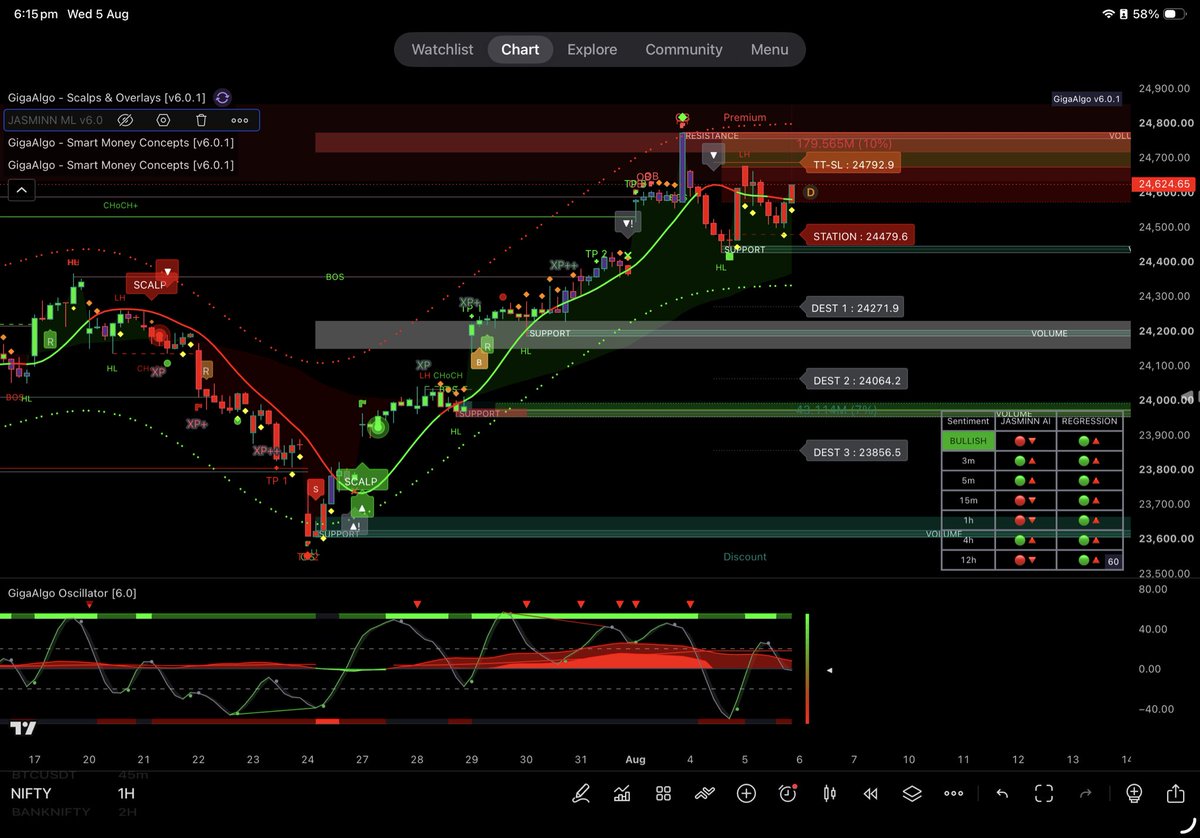Open the four-square layout templates icon
Viewport: 1200px width, 838px height.
coord(663,794)
